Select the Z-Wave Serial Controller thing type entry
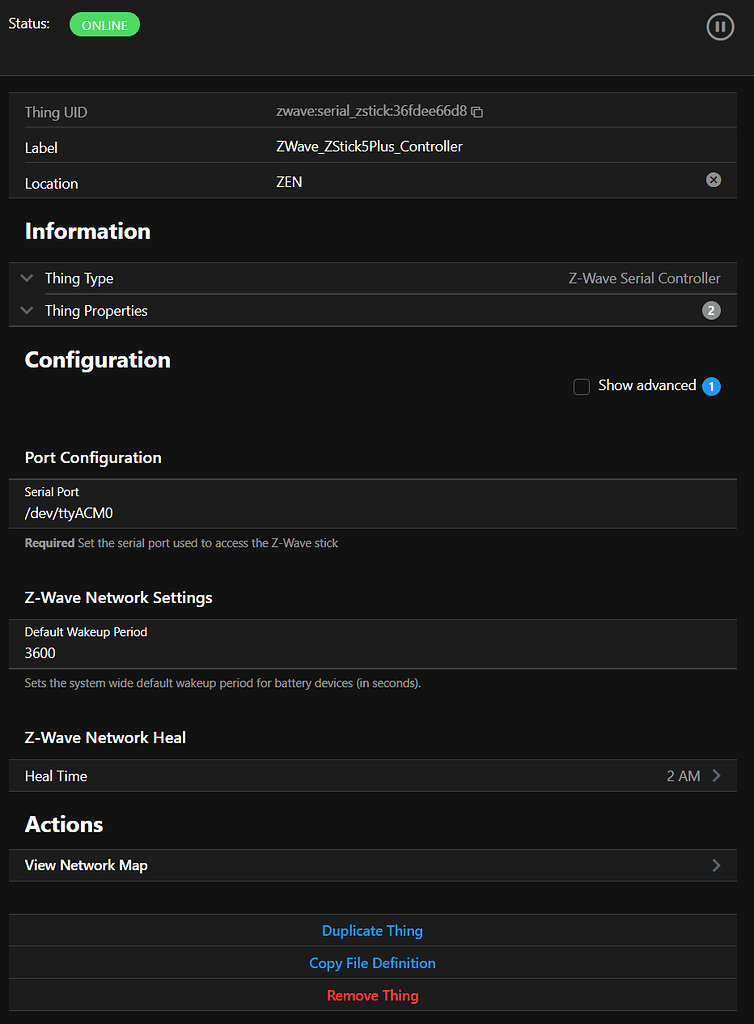Image resolution: width=754 pixels, height=1024 pixels. tap(644, 278)
